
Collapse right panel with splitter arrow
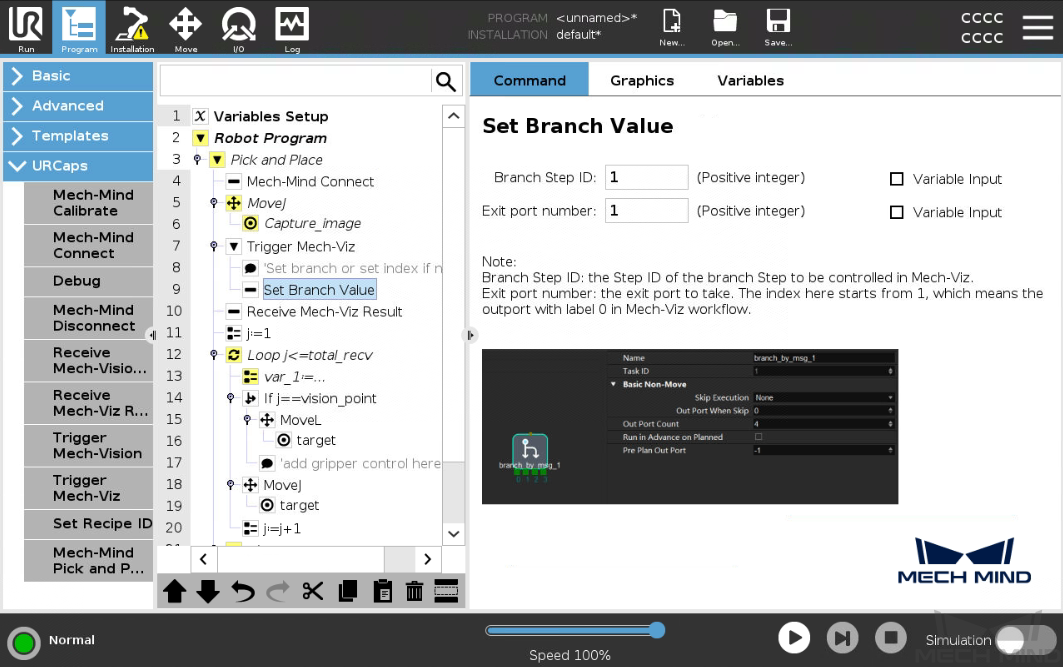pyautogui.click(x=470, y=336)
